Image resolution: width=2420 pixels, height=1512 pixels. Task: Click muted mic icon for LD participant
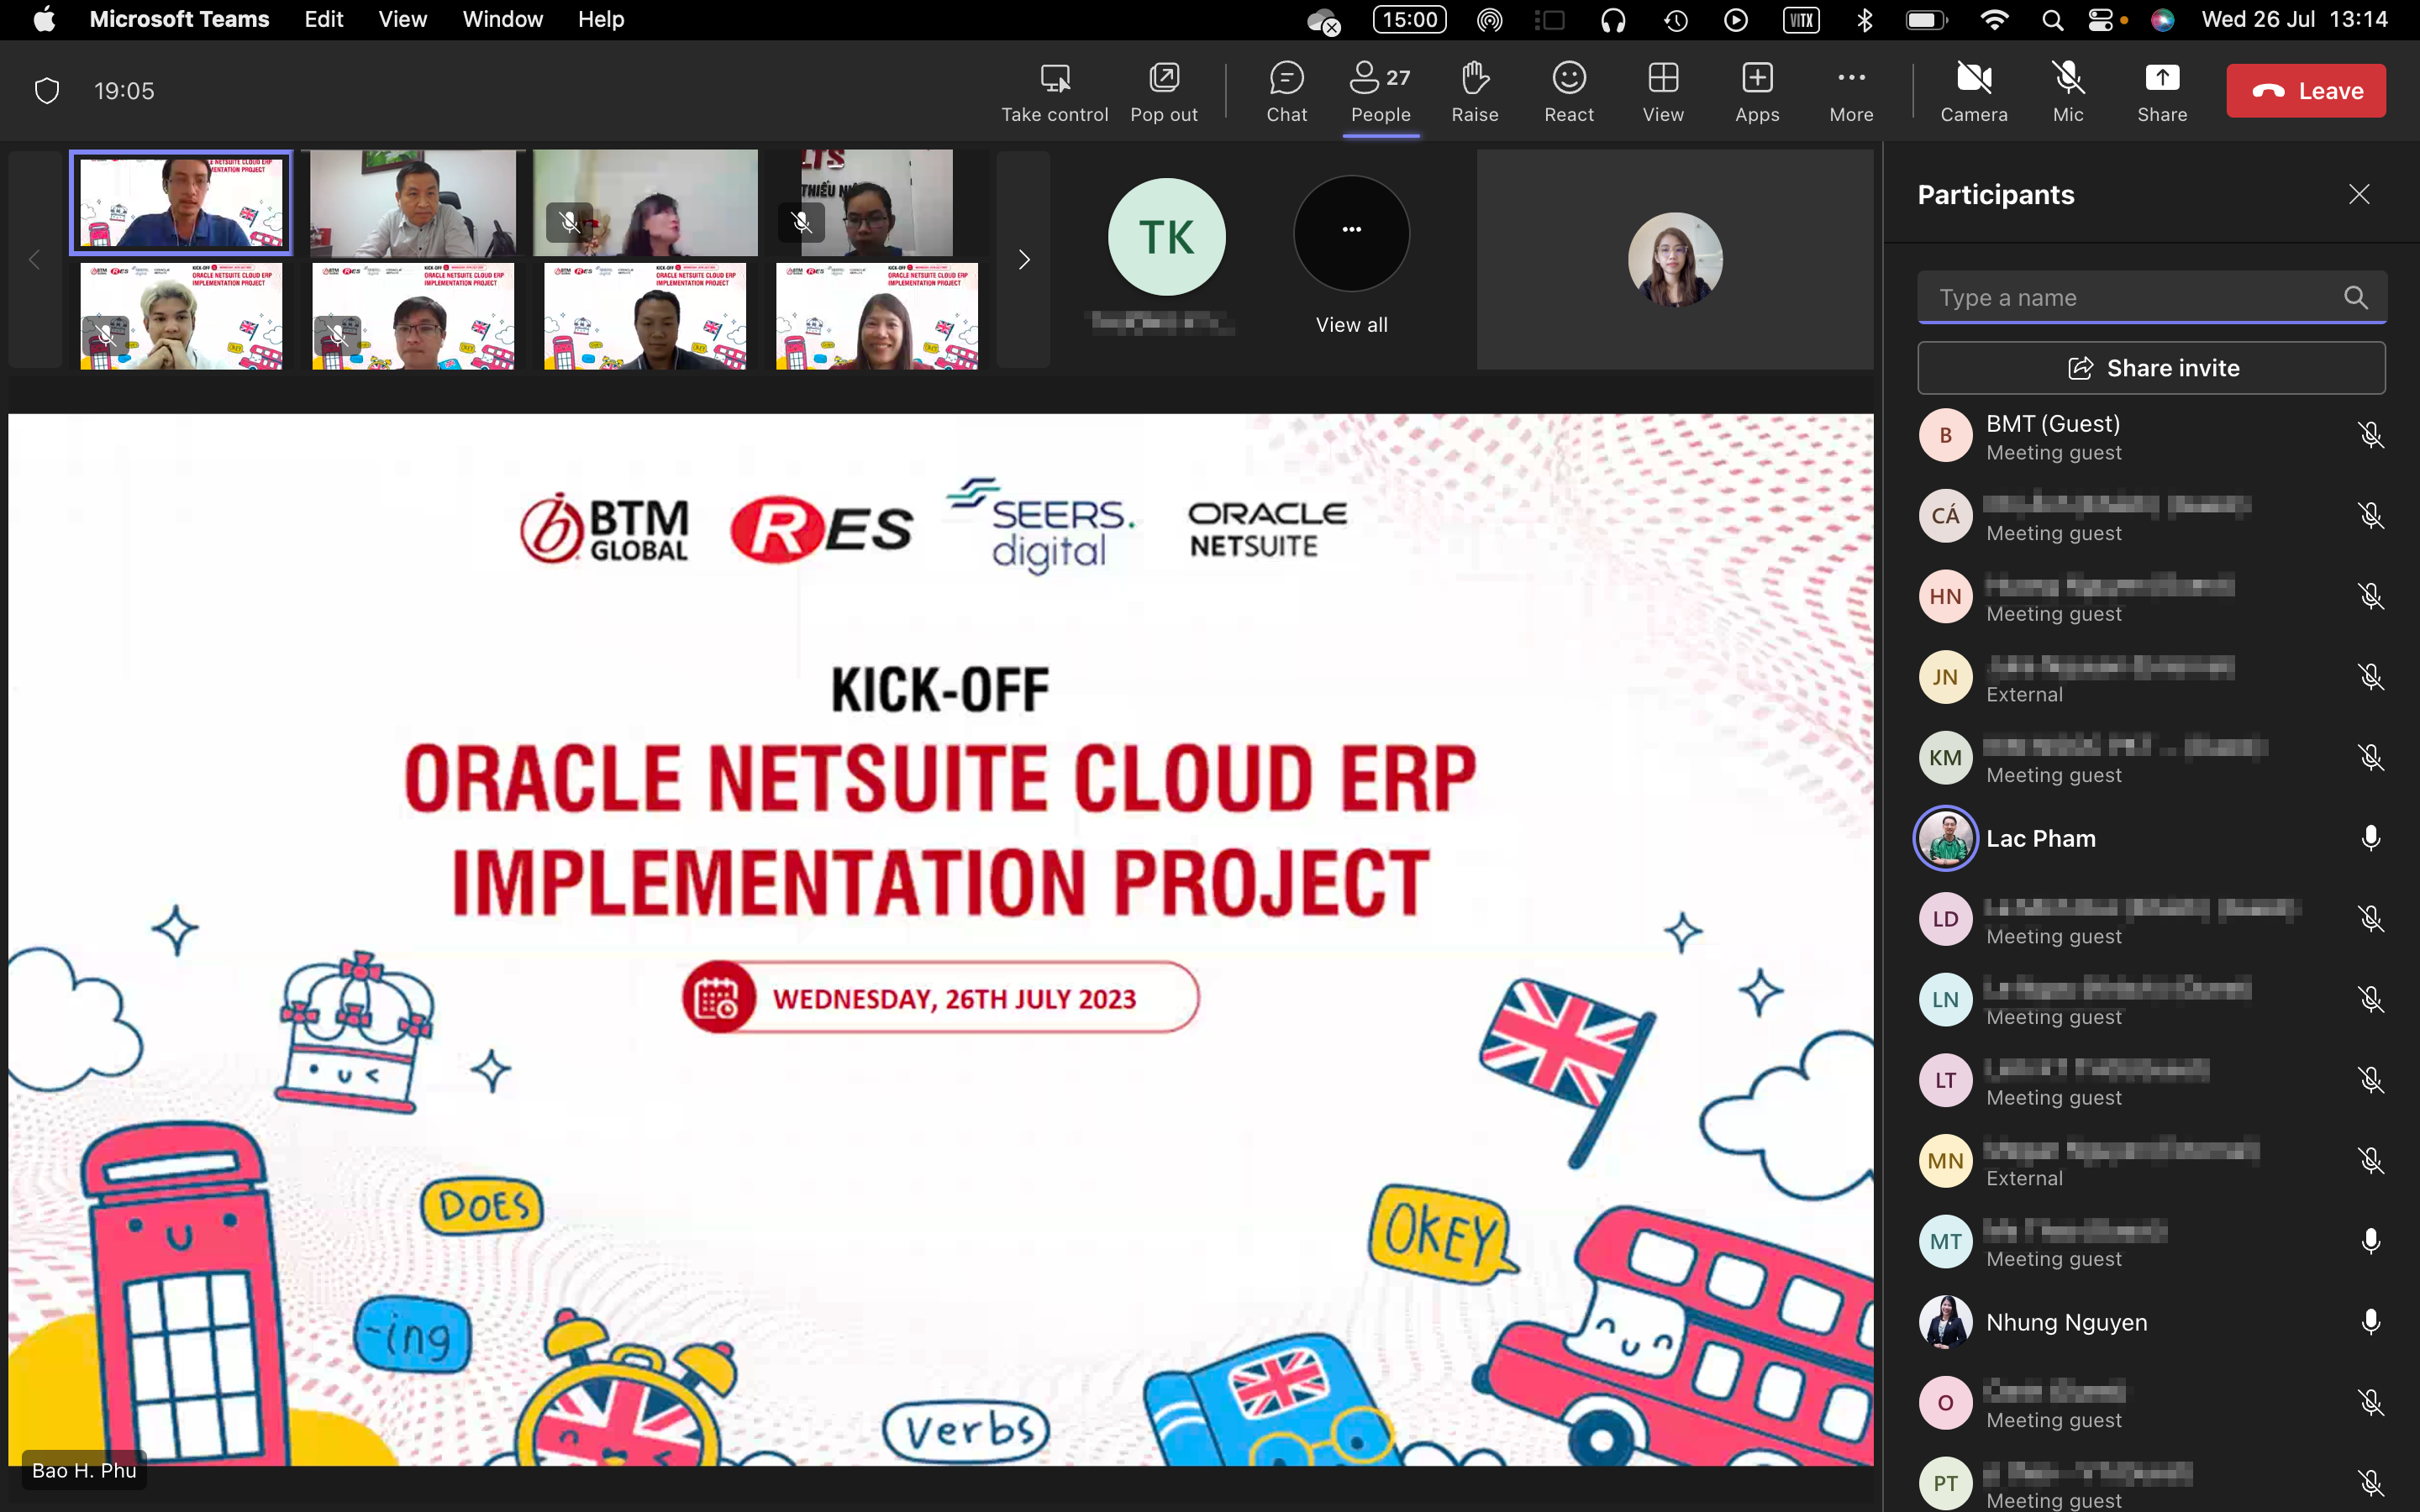pyautogui.click(x=2370, y=919)
